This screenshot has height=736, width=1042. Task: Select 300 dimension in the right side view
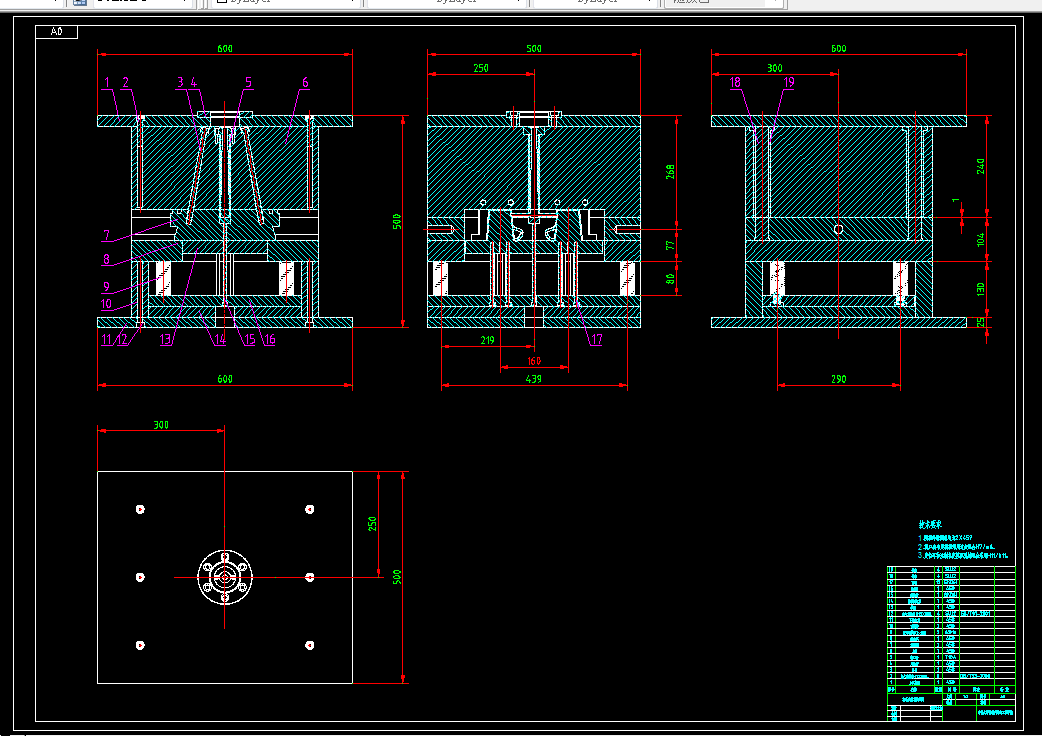tap(775, 68)
